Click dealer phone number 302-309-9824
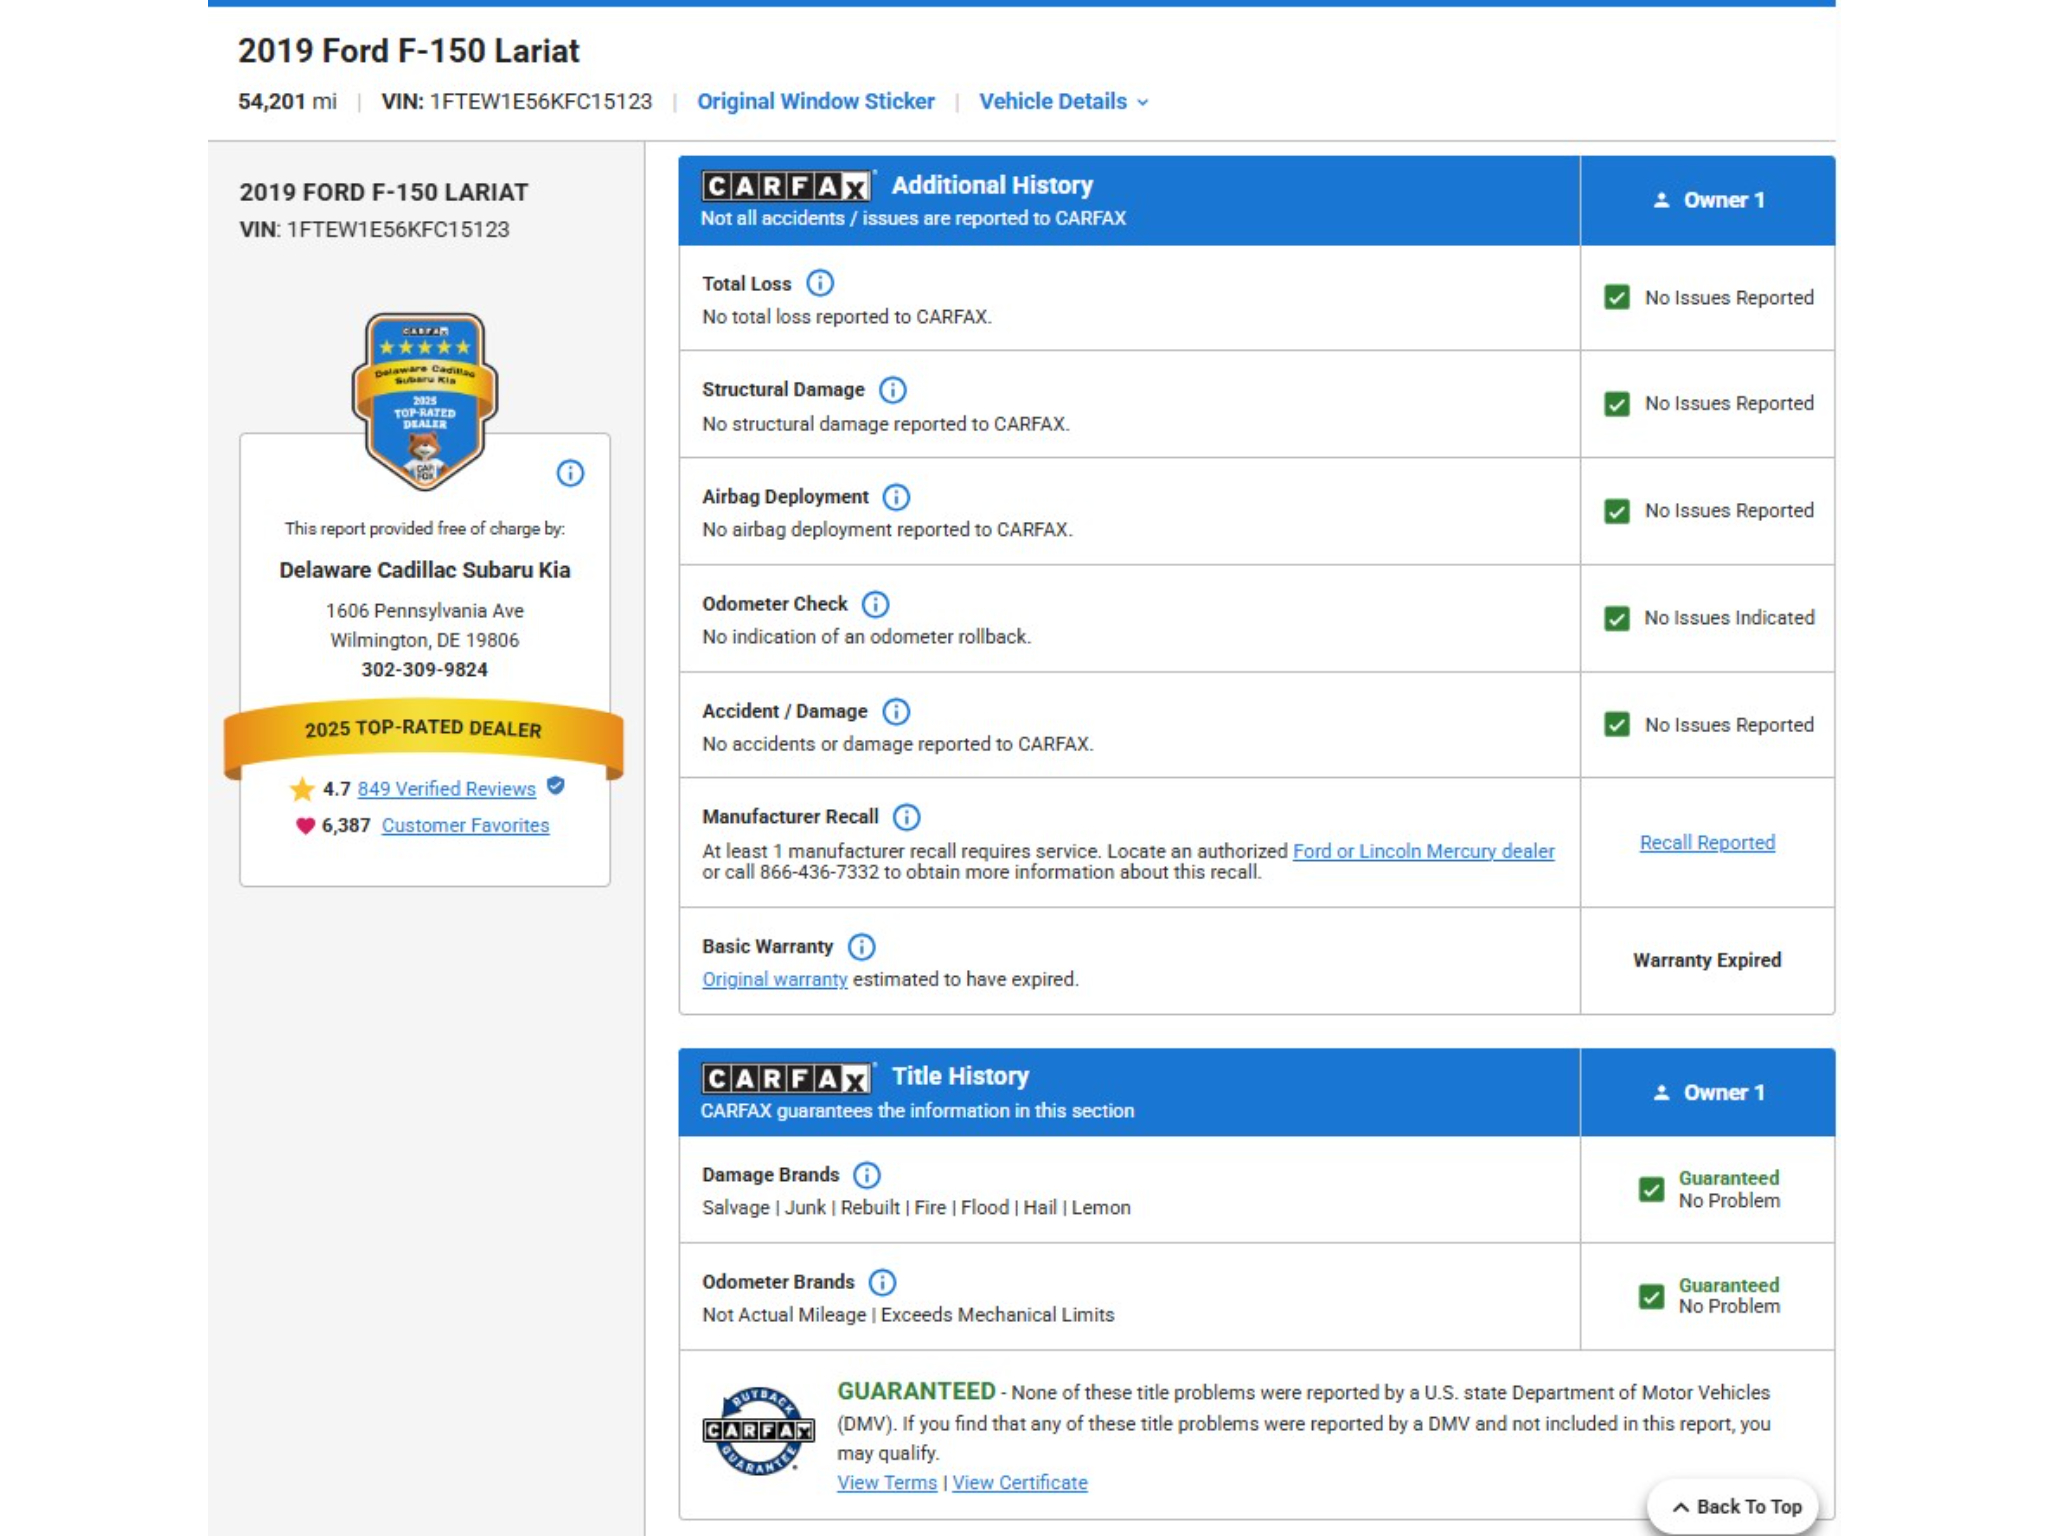The width and height of the screenshot is (2048, 1536). tap(424, 670)
